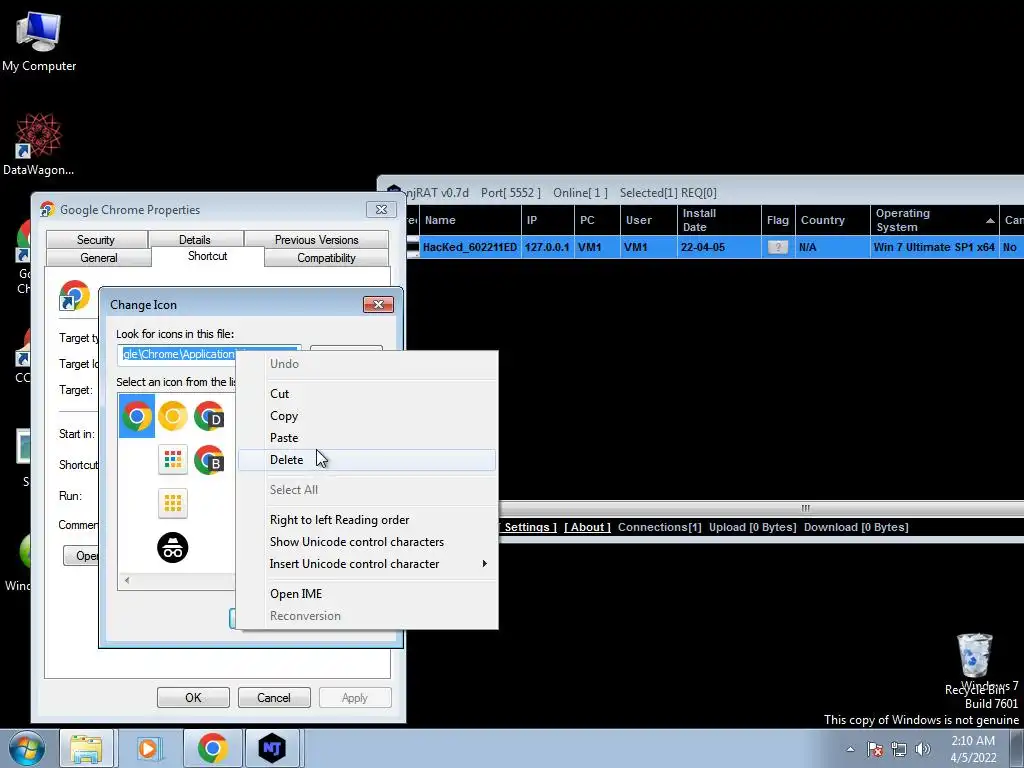Select Show Unicode control characters
Viewport: 1024px width, 768px height.
pos(366,542)
